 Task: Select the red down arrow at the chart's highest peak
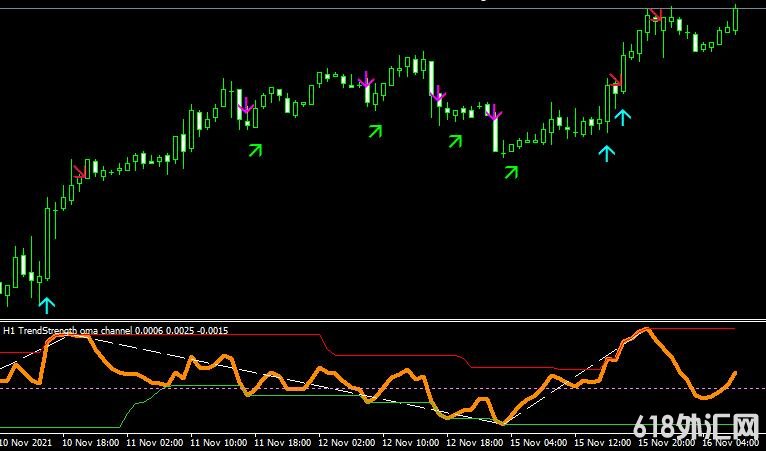656,15
